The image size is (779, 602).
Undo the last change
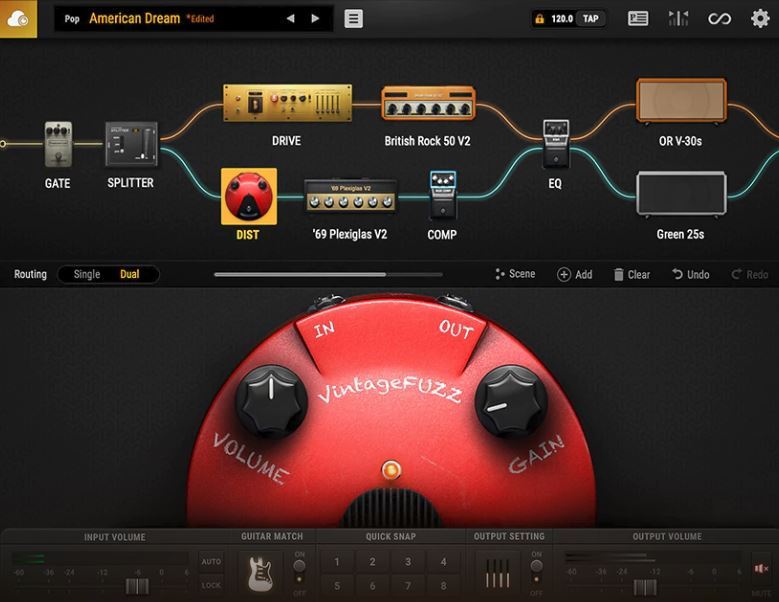point(691,274)
